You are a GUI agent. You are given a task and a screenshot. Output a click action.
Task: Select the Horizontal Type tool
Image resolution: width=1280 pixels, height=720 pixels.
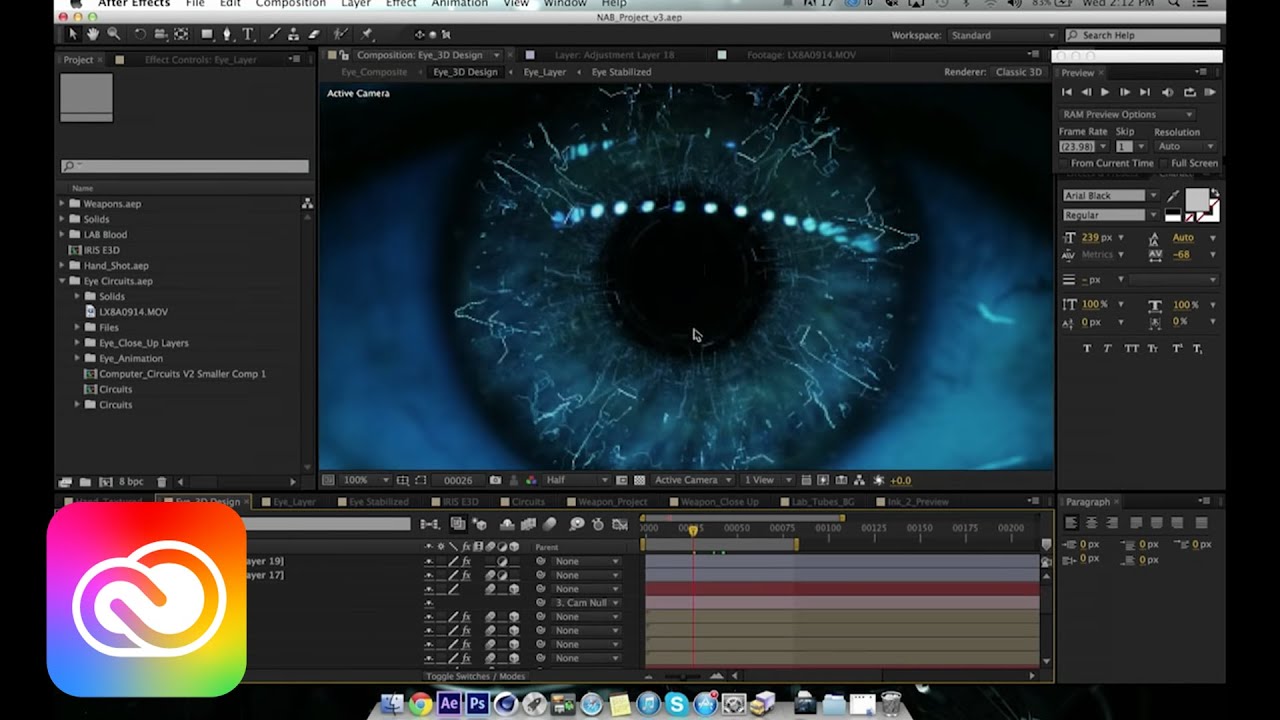point(248,34)
